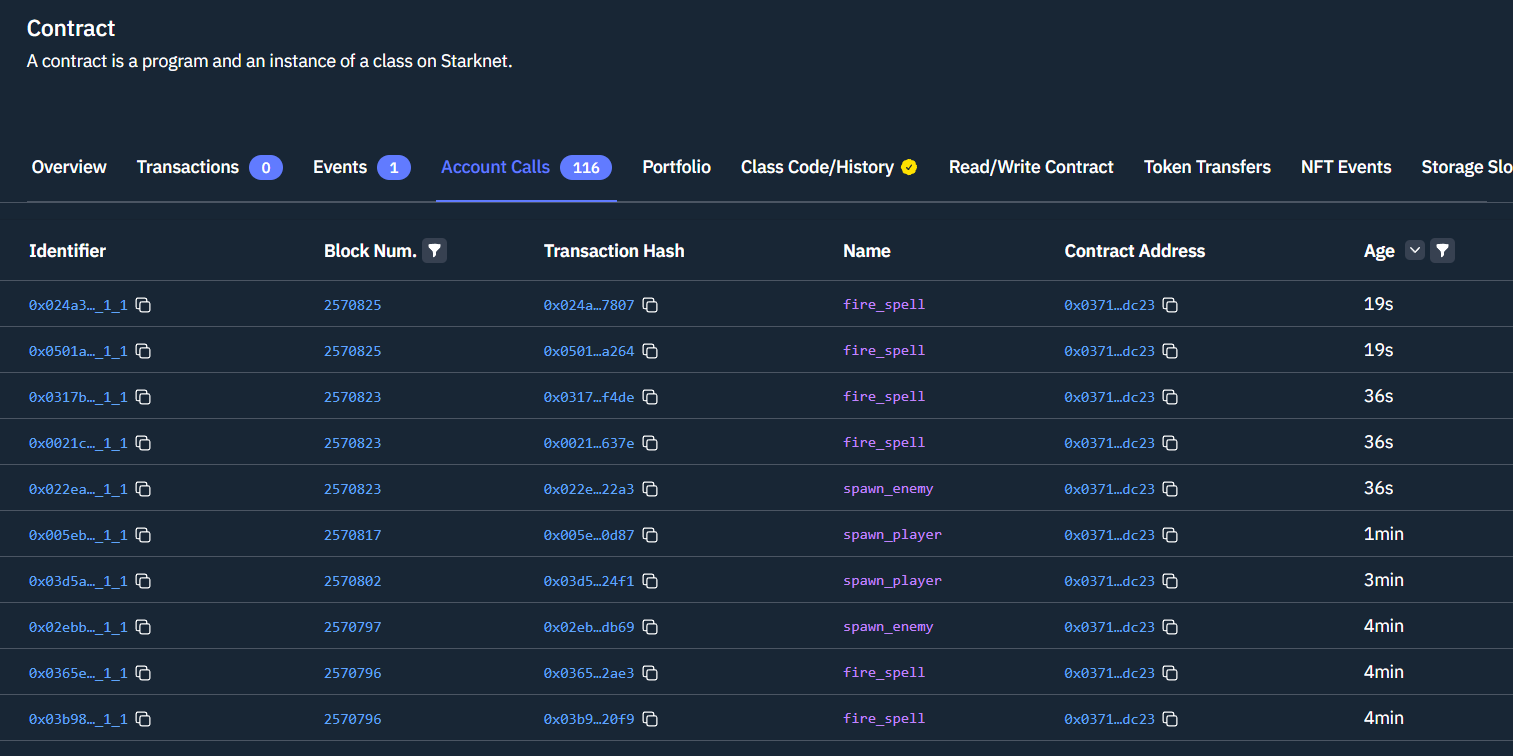Copy identifier 0x03d5a..._1_1
Screen dimensions: 1513x756
tap(143, 581)
